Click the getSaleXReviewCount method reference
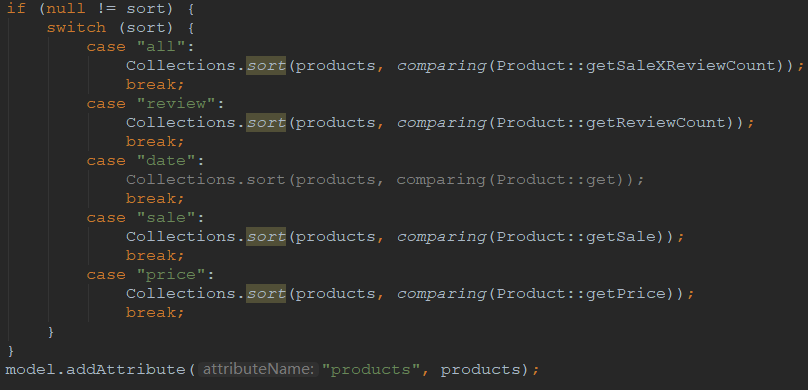808x390 pixels. click(x=681, y=66)
